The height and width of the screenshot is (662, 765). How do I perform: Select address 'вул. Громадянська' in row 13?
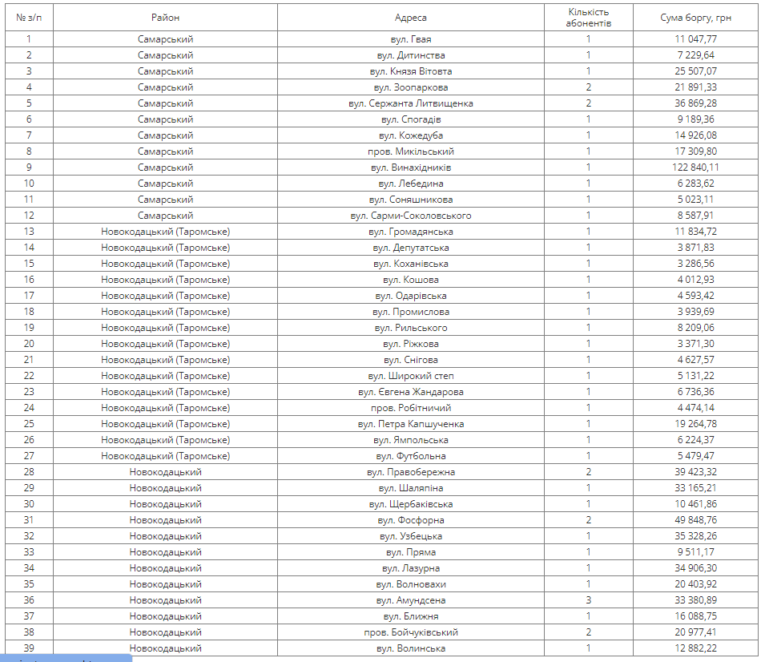pyautogui.click(x=411, y=231)
